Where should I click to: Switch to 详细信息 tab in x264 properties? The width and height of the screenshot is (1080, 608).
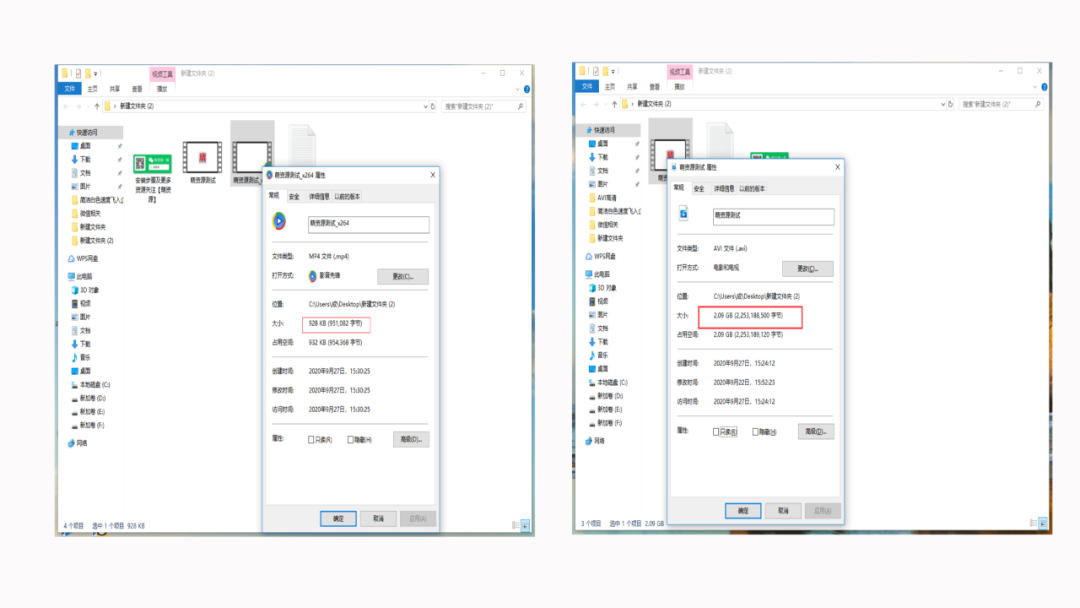coord(319,197)
